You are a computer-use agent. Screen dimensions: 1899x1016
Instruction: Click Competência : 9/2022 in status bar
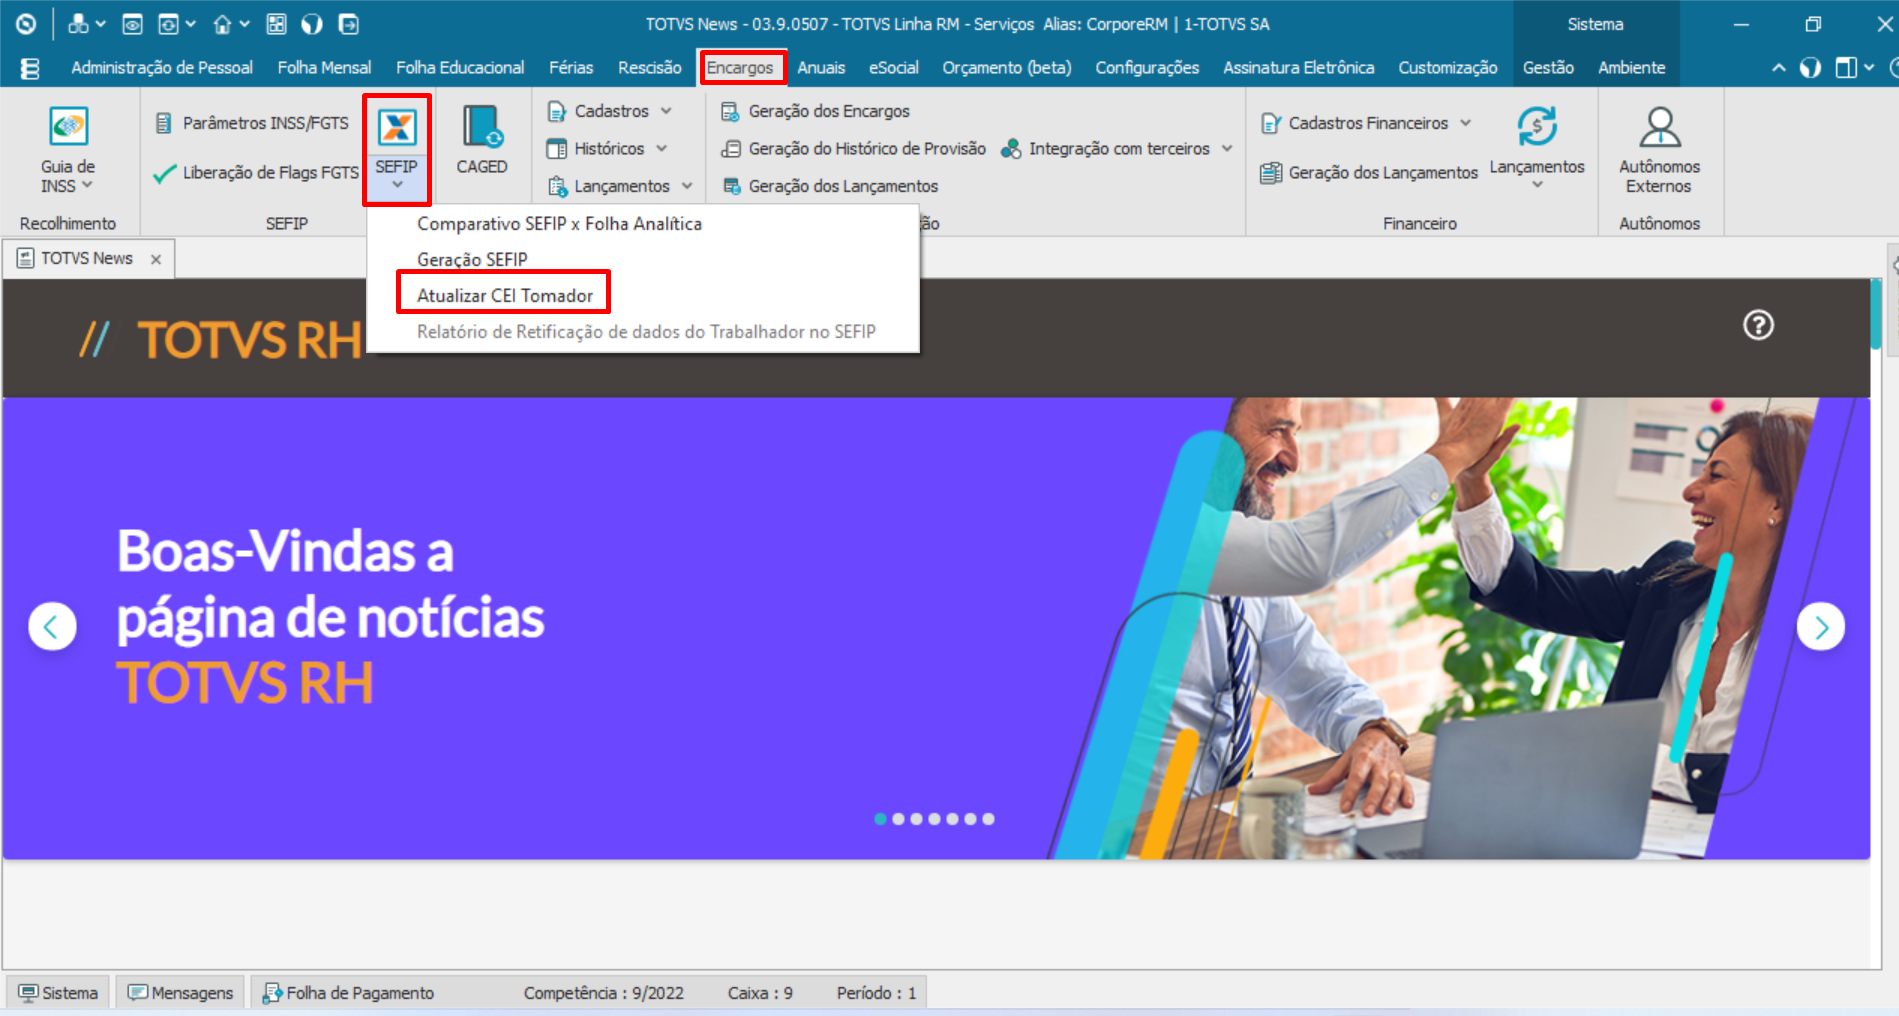pyautogui.click(x=604, y=993)
